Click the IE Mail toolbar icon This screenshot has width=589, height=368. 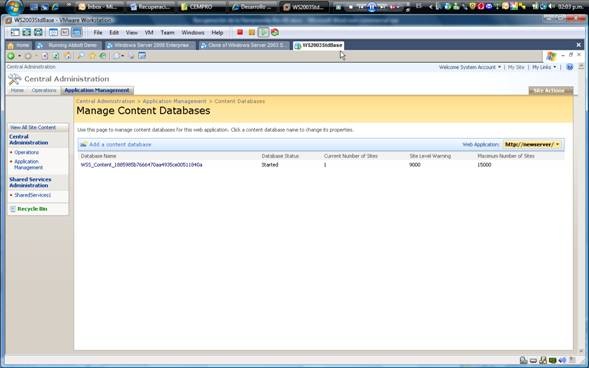[116, 56]
